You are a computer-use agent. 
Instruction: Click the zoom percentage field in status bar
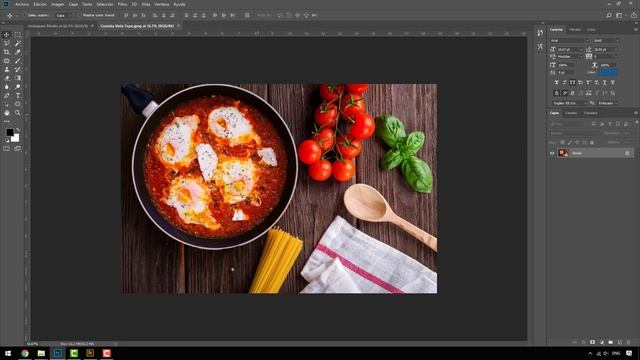(x=33, y=344)
